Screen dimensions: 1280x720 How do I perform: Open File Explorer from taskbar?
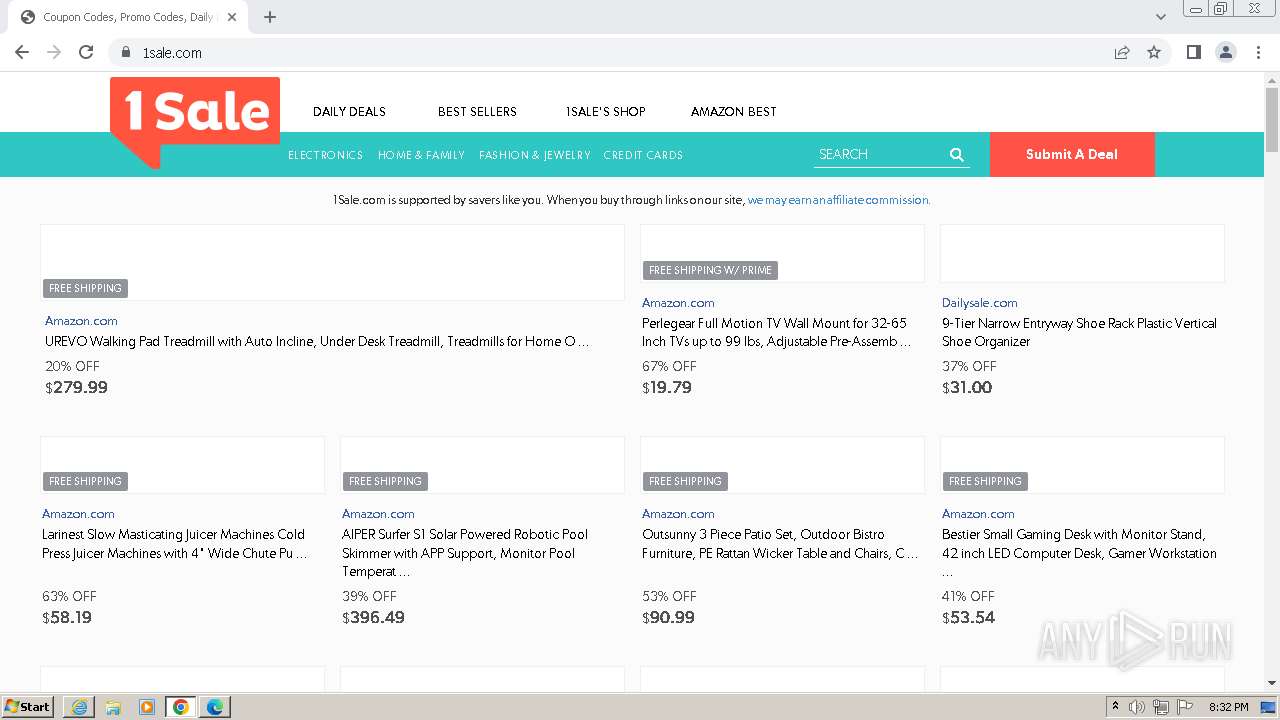(x=113, y=707)
